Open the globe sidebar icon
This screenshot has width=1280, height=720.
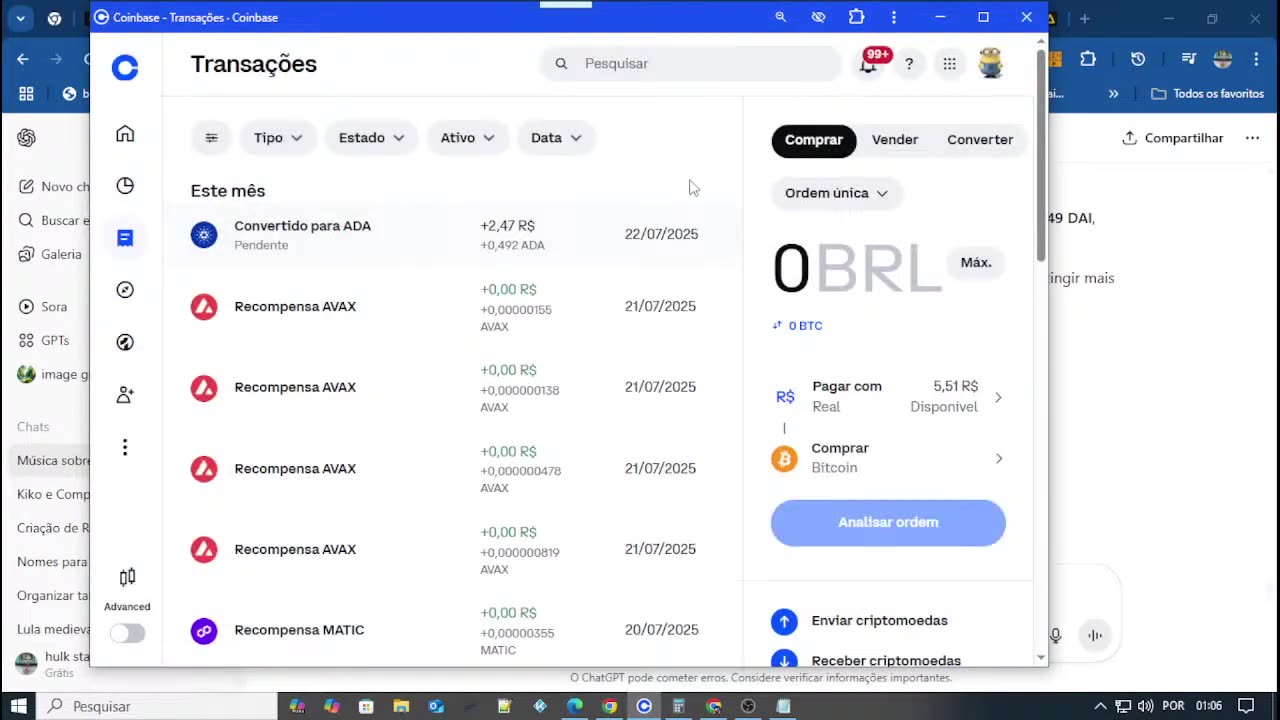[125, 342]
